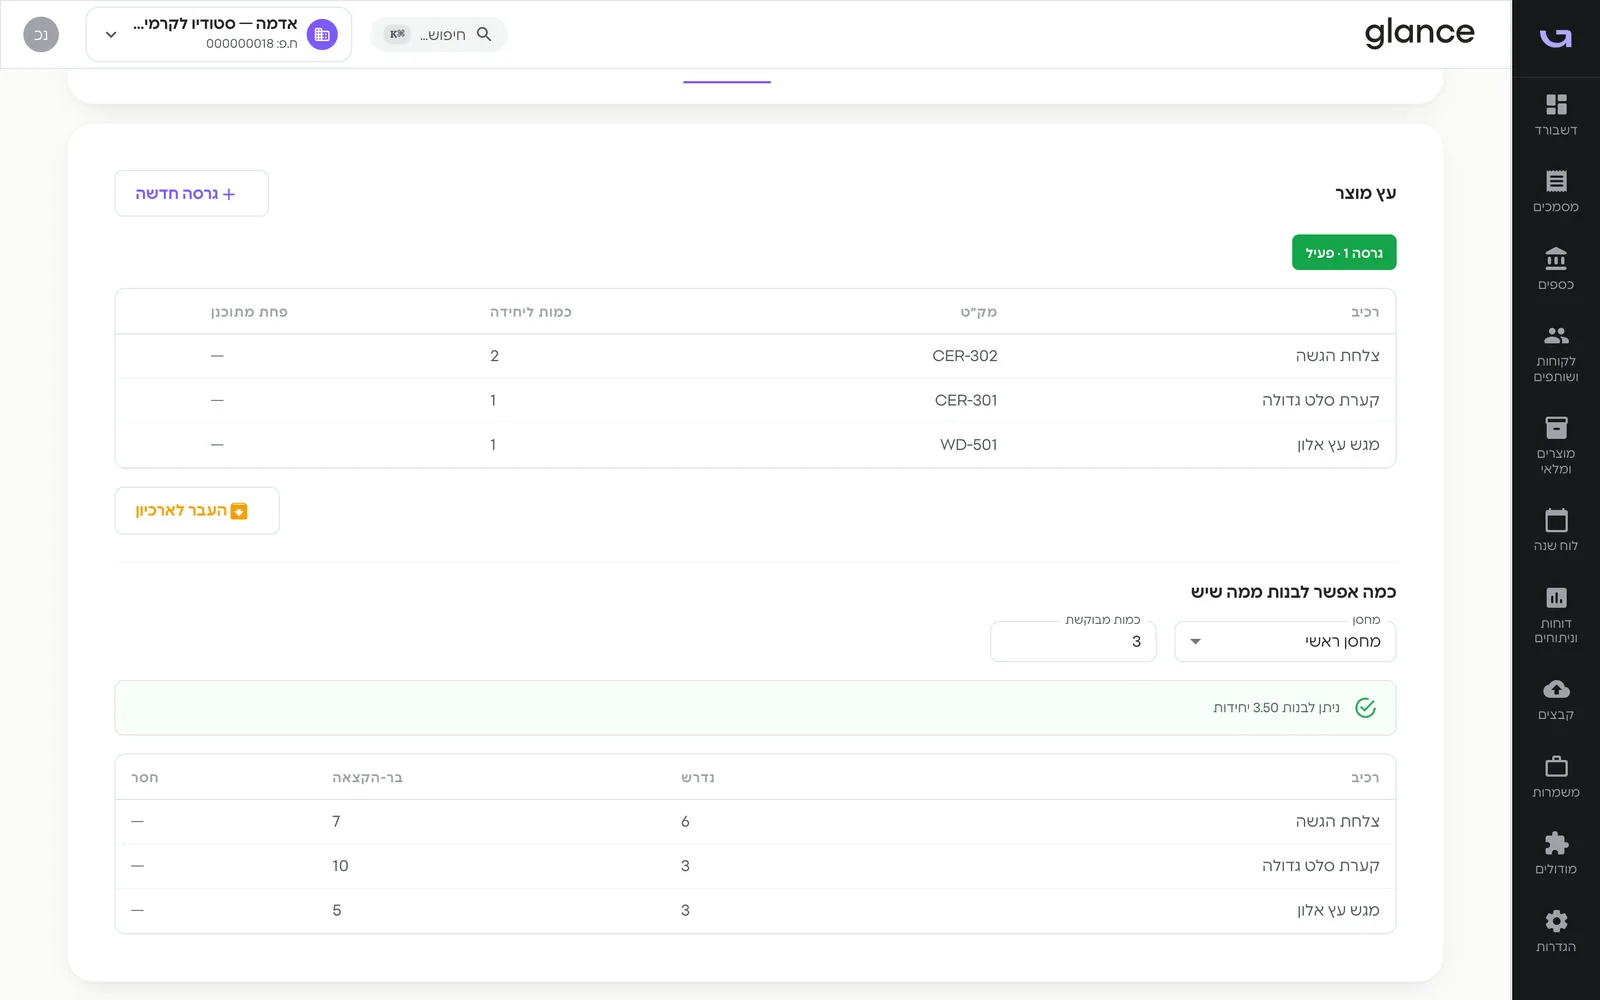Open מסמכים documents in sidebar
1600x1000 pixels.
coord(1556,192)
